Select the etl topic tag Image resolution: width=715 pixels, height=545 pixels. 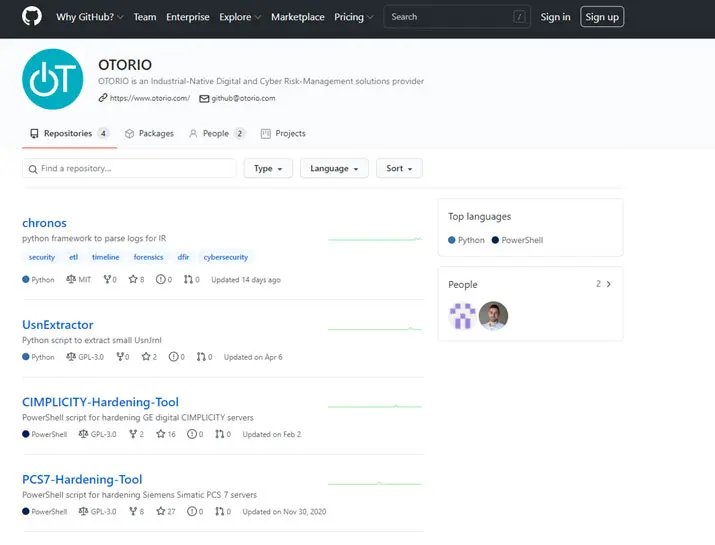pos(73,257)
